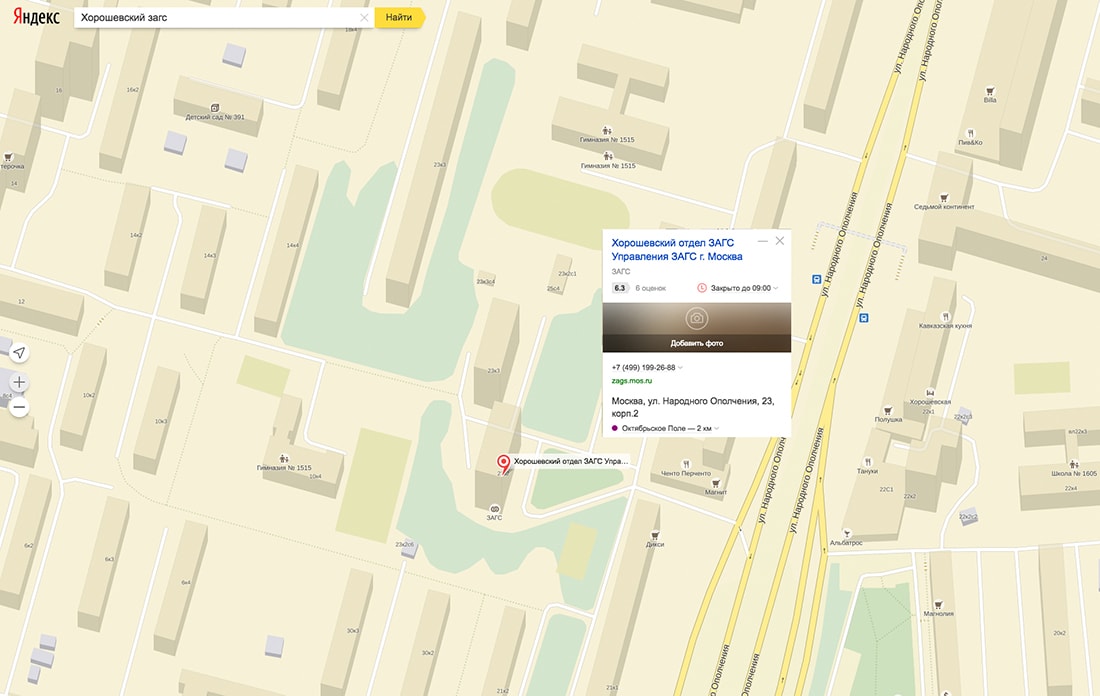This screenshot has height=696, width=1100.
Task: Click the ЗАГС category text in card
Action: click(621, 272)
